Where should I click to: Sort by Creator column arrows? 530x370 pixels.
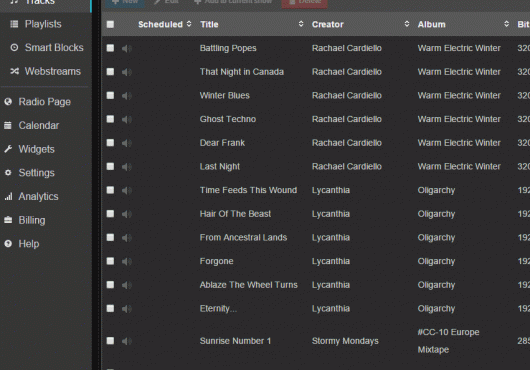(x=407, y=24)
